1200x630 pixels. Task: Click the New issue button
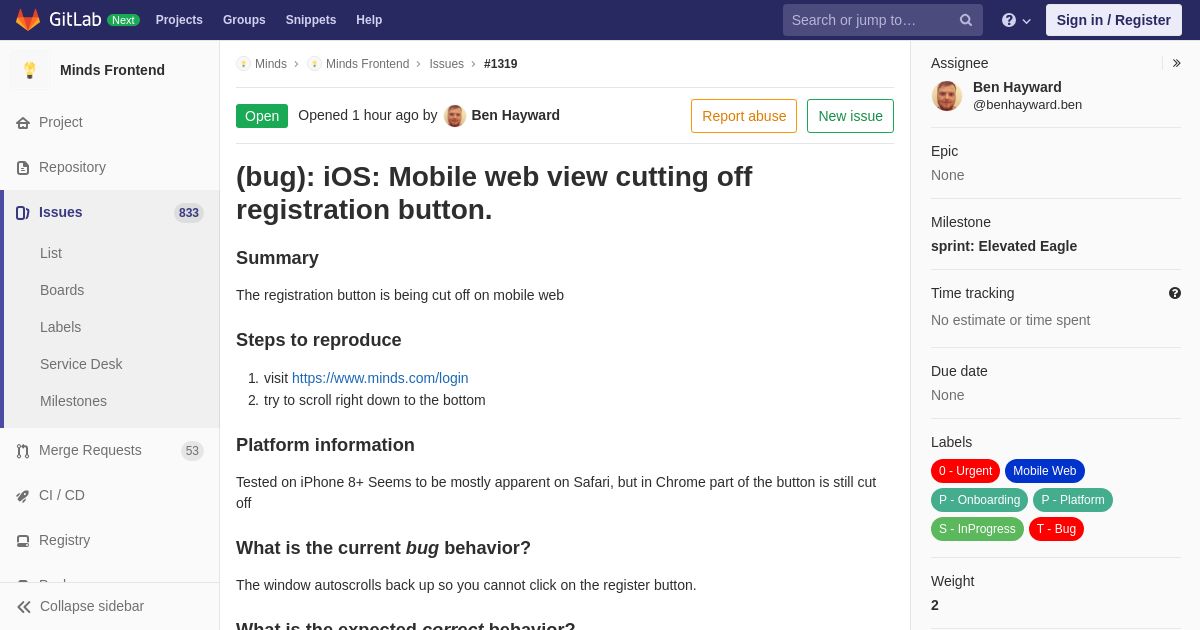pyautogui.click(x=850, y=116)
